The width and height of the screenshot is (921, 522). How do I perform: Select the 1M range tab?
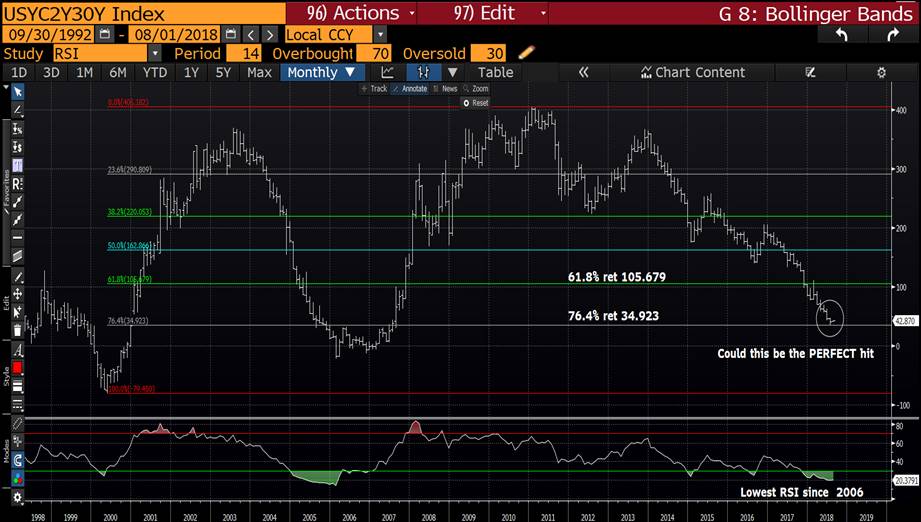click(84, 72)
